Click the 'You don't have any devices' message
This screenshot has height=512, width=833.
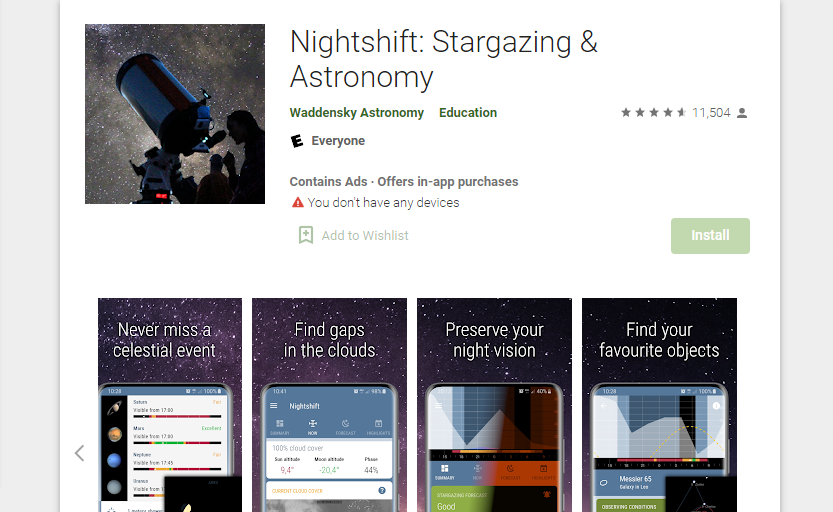[x=383, y=202]
